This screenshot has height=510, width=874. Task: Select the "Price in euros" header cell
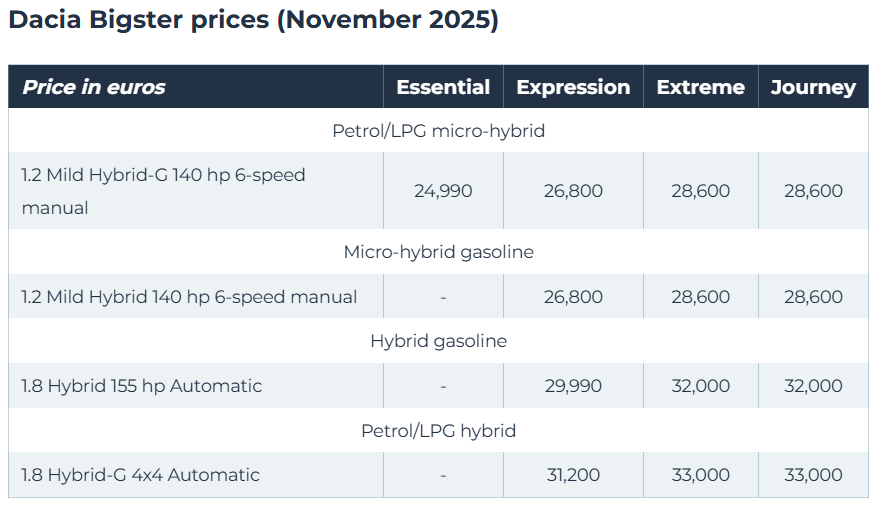pos(94,87)
